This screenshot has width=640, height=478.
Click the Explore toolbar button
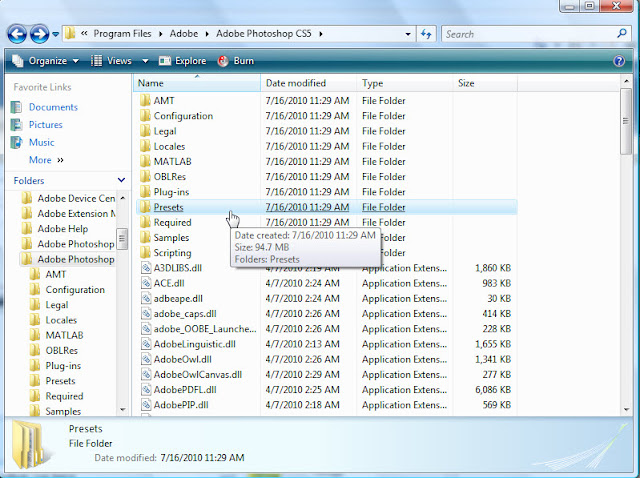[x=182, y=61]
